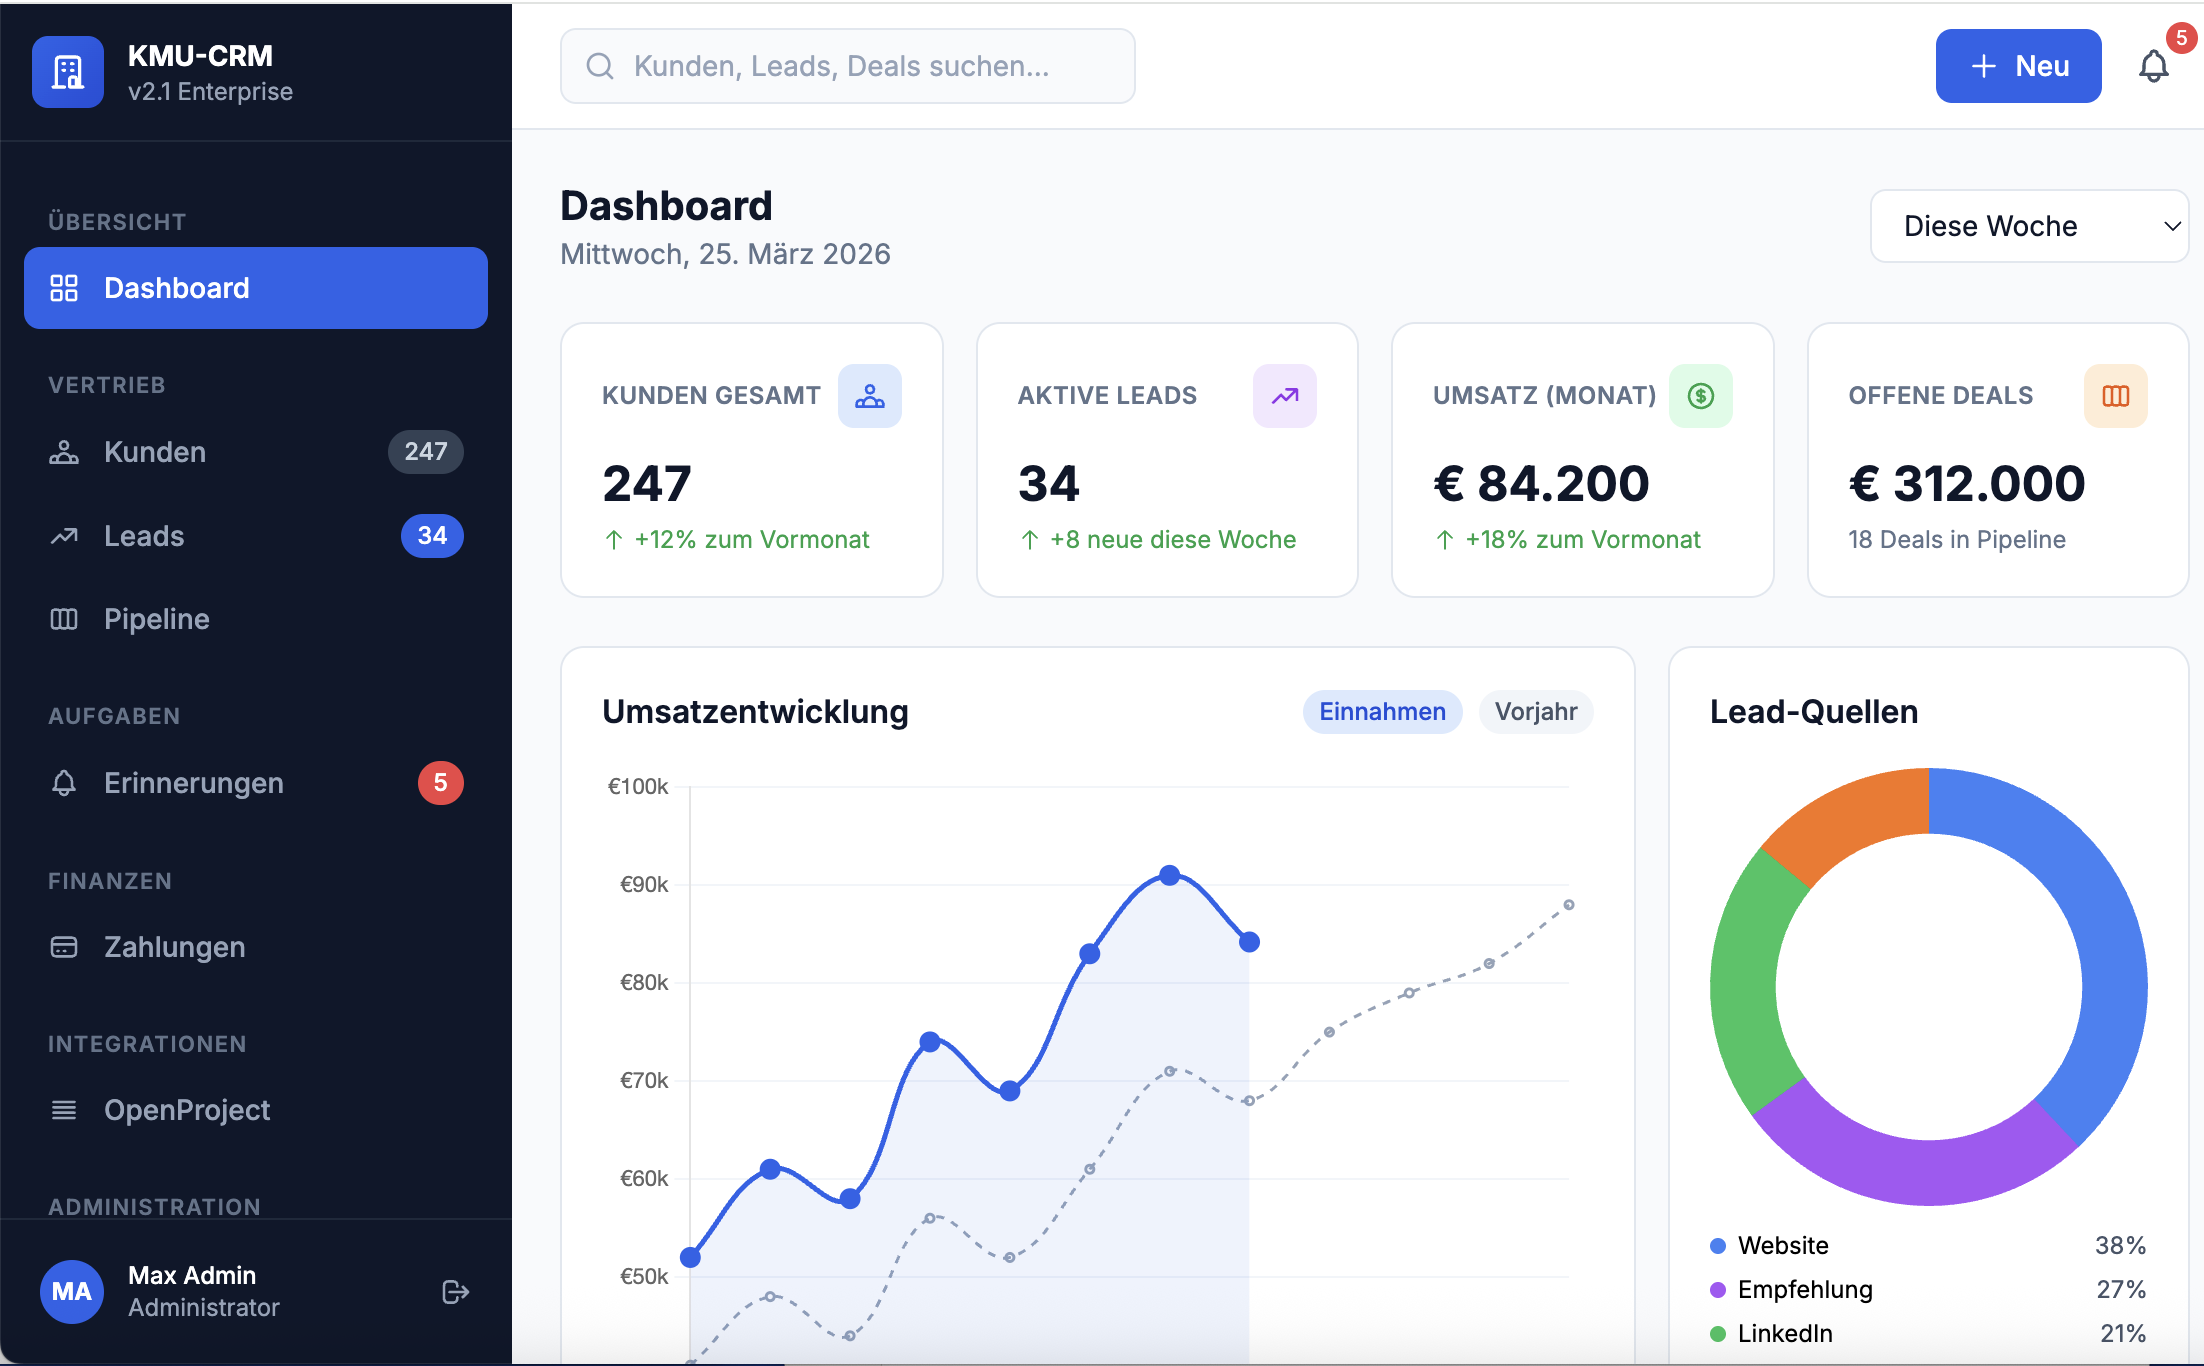Click the logout icon beside Max Admin
This screenshot has height=1366, width=2204.
(455, 1292)
